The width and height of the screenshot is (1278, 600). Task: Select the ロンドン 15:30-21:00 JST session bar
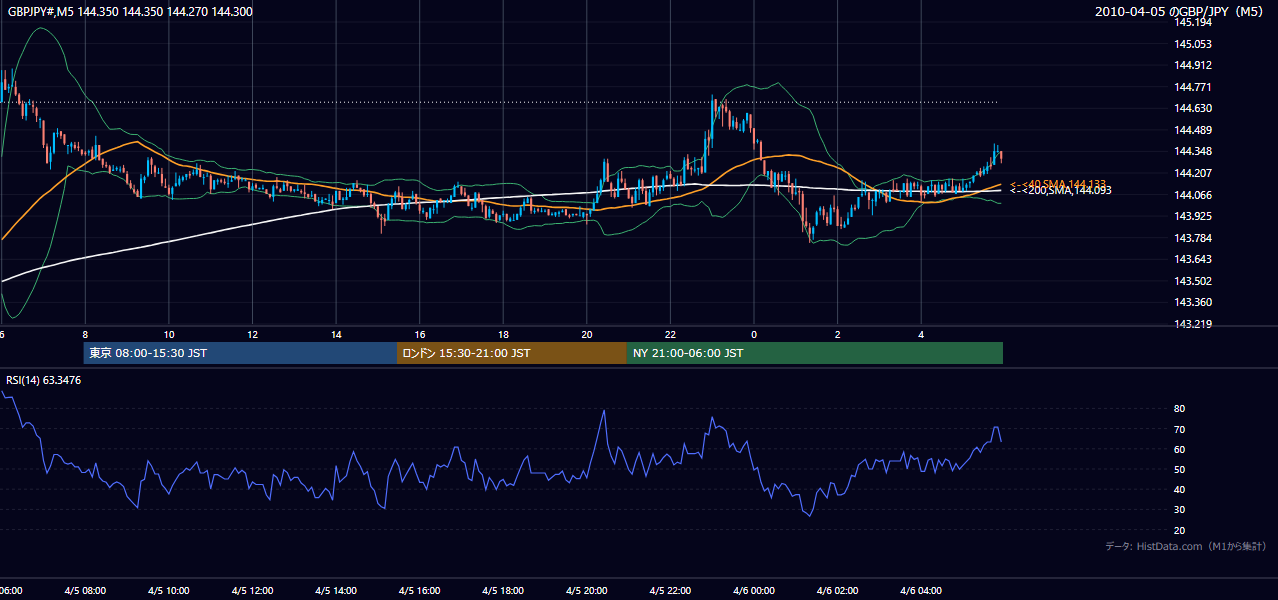click(x=512, y=353)
